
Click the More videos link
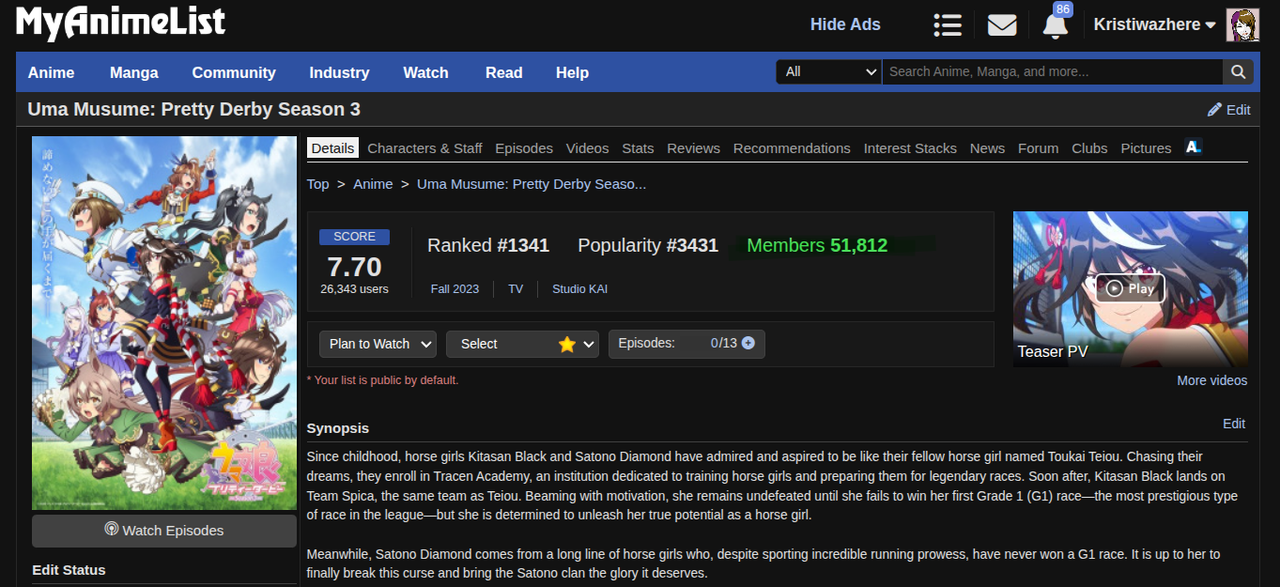coord(1212,380)
